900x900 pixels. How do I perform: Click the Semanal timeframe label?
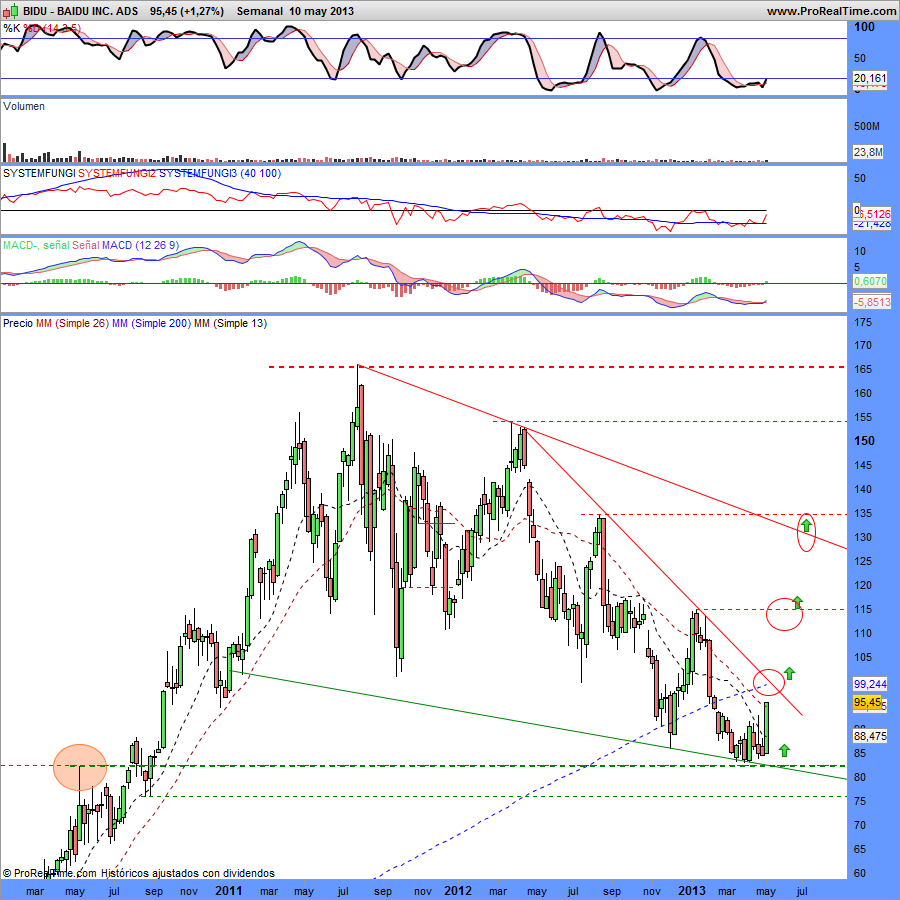tap(259, 11)
